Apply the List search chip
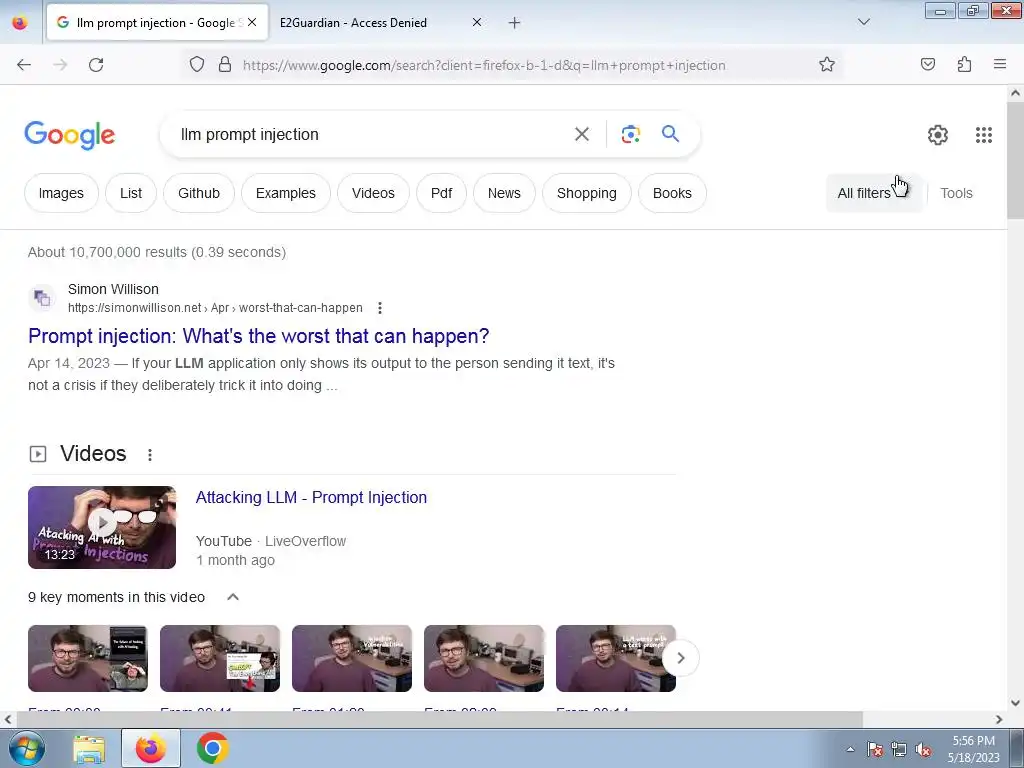Image resolution: width=1024 pixels, height=768 pixels. point(131,193)
